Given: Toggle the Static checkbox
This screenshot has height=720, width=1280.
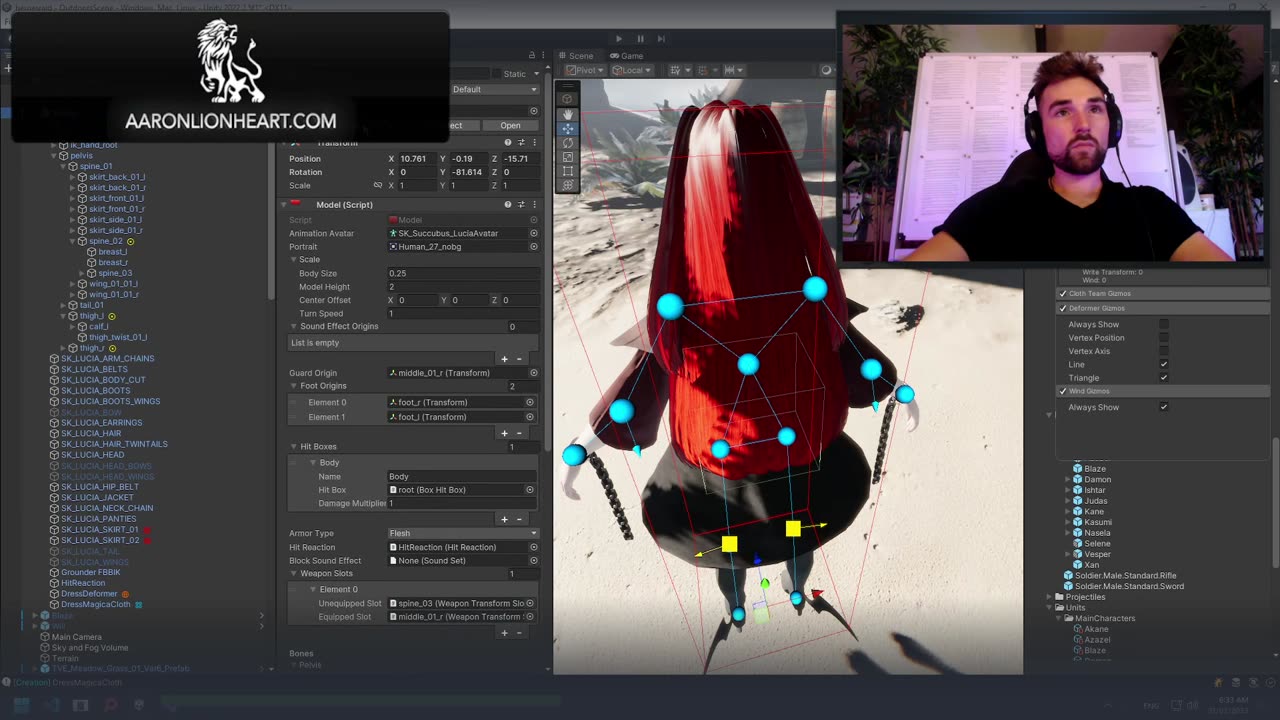Looking at the screenshot, I should click(495, 74).
